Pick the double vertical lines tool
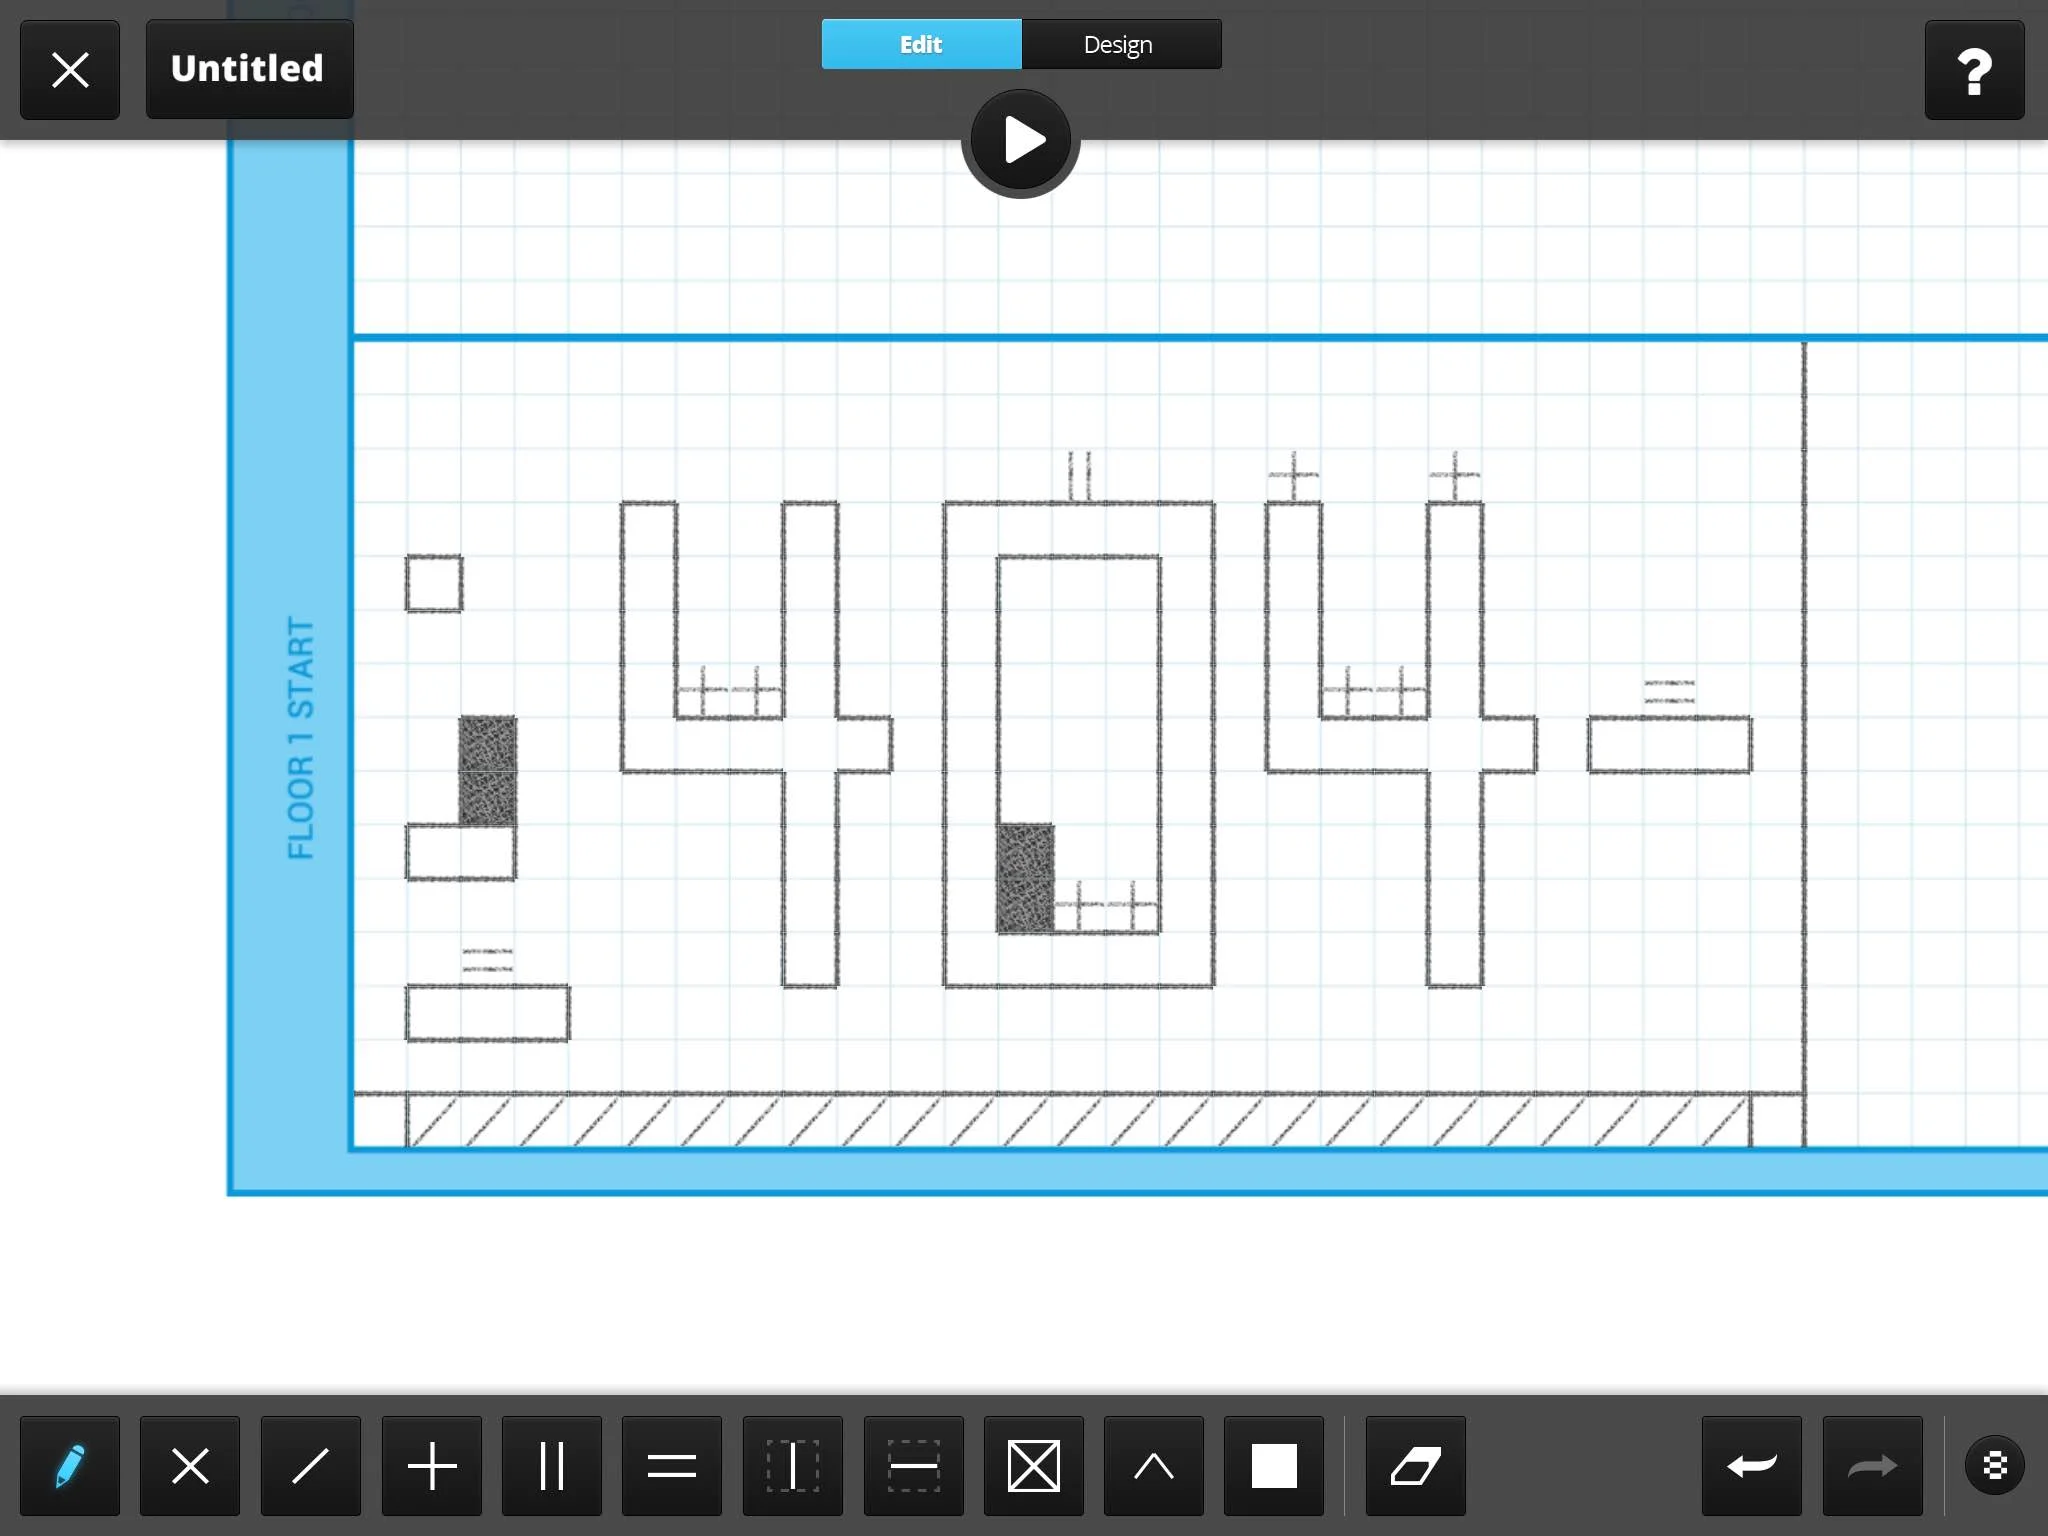Viewport: 2048px width, 1536px height. 551,1466
